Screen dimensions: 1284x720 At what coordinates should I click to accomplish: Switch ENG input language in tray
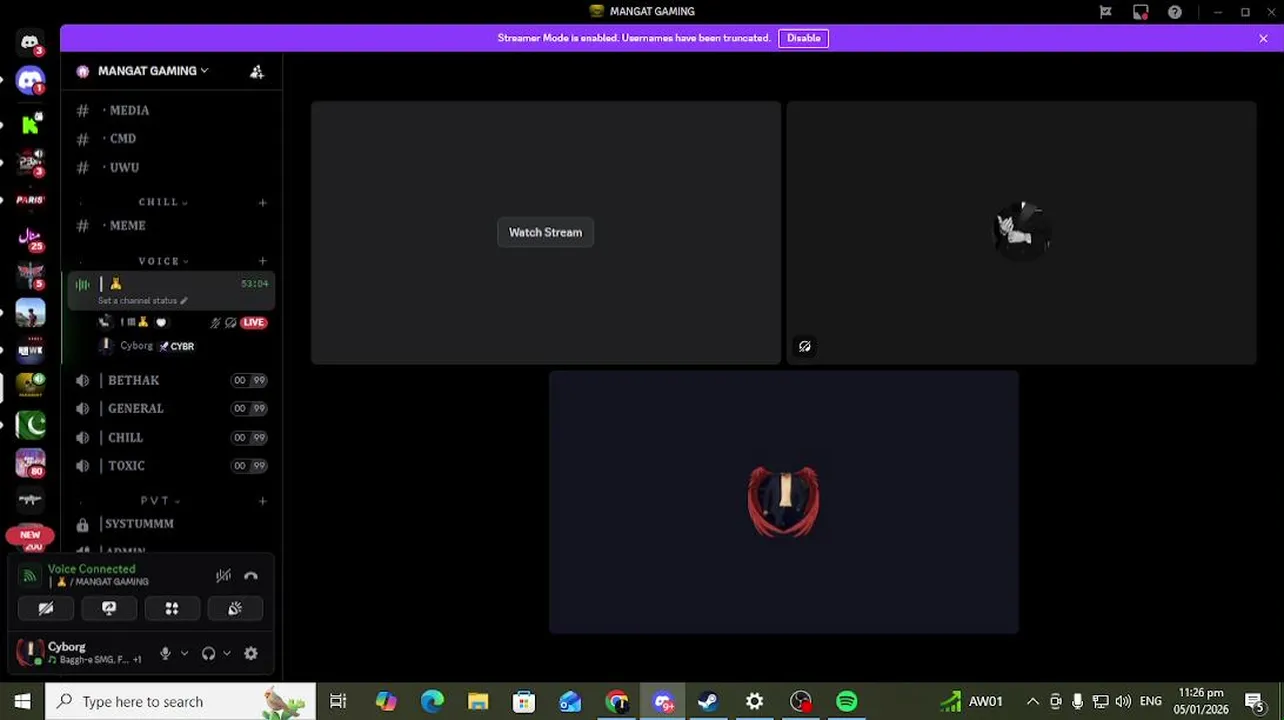click(x=1151, y=701)
